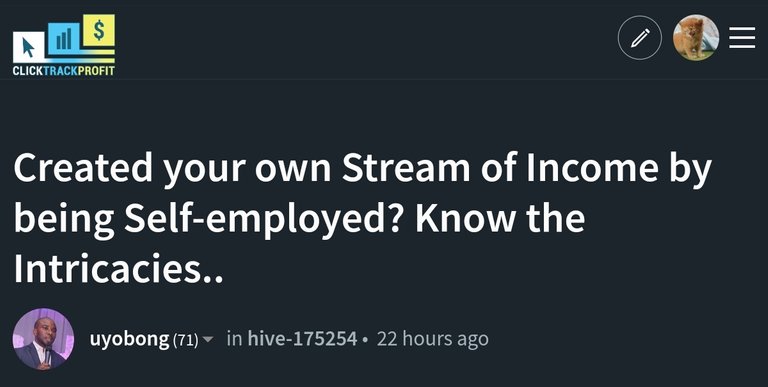Expand the dropdown arrow beside uyobong

[208, 339]
